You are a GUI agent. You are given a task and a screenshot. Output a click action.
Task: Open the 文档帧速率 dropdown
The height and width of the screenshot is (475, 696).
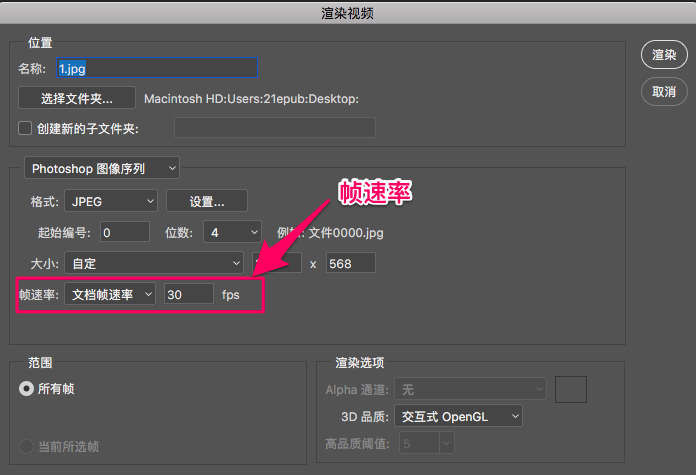[x=111, y=294]
